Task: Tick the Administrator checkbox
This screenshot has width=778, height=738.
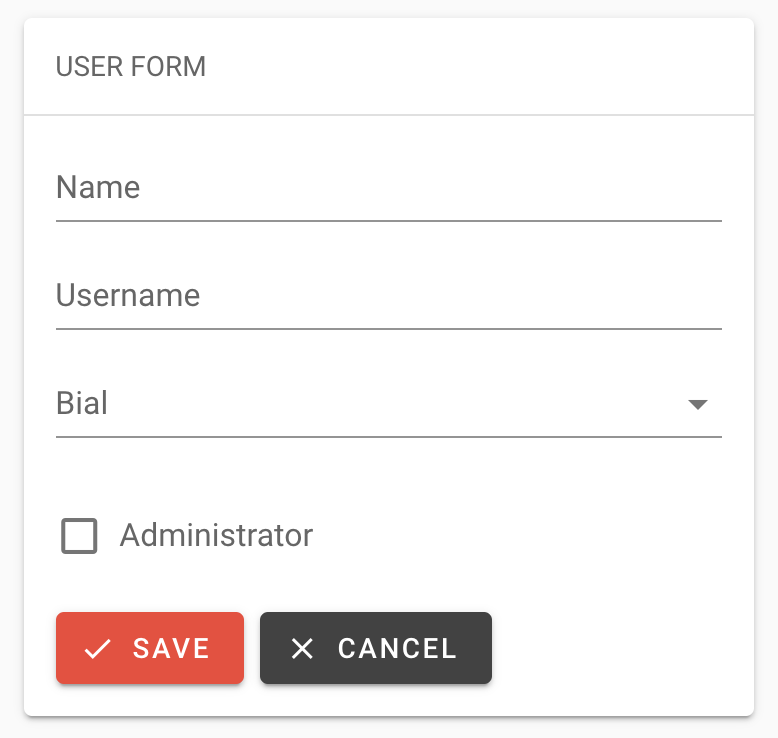Action: point(80,536)
